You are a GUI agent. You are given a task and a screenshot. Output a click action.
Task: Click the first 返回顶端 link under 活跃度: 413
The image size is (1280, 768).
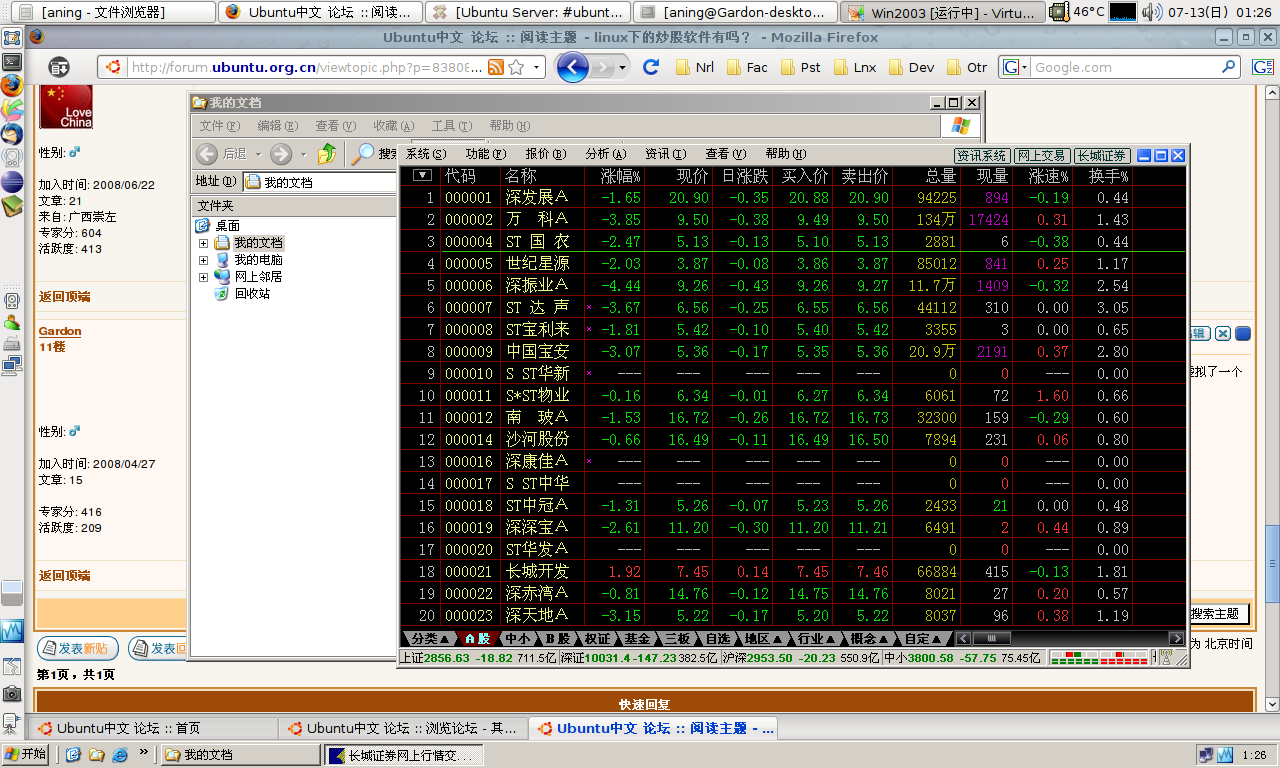(x=64, y=297)
